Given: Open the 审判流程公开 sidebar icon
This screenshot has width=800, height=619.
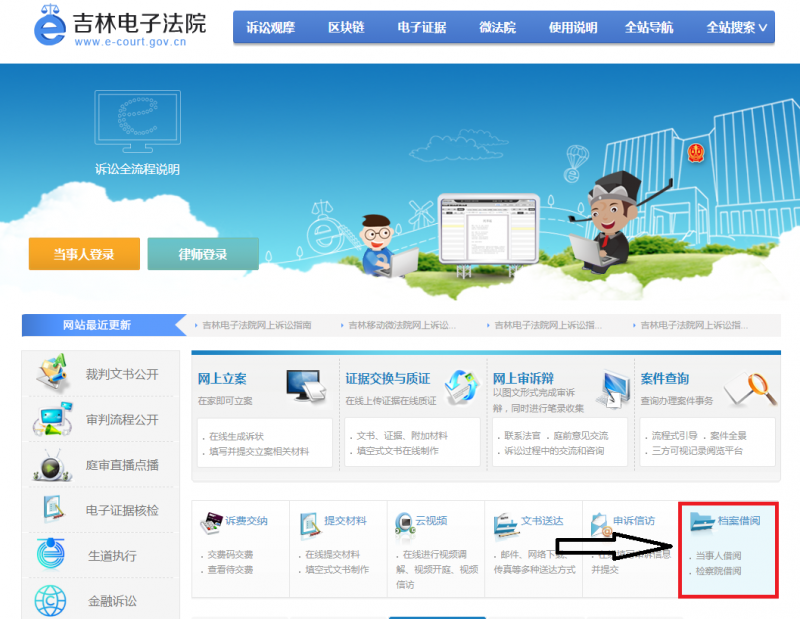Looking at the screenshot, I should tap(52, 419).
